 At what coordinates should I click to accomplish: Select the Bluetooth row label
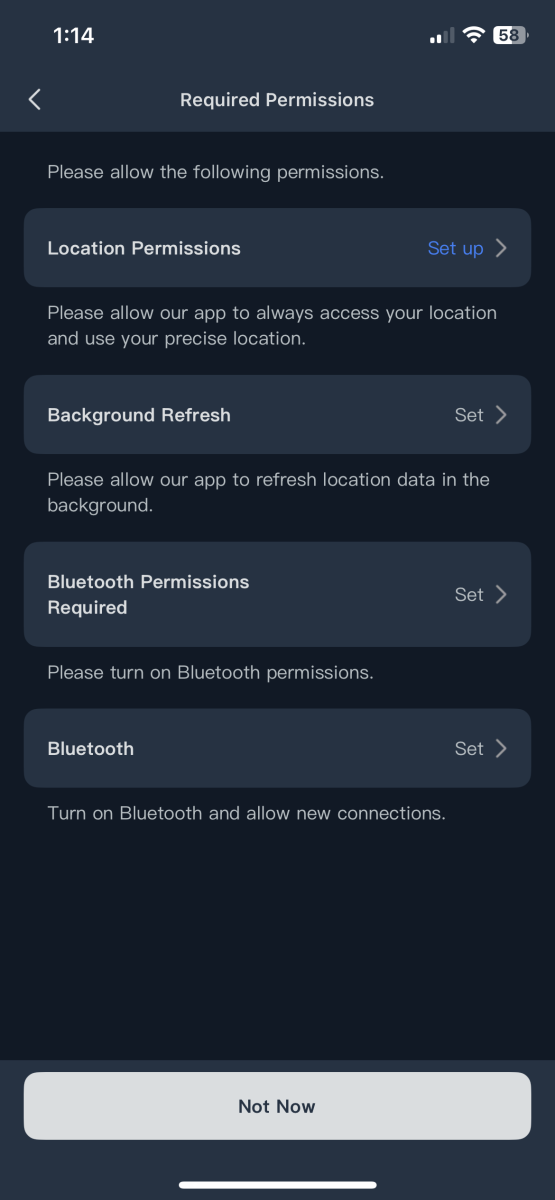90,748
